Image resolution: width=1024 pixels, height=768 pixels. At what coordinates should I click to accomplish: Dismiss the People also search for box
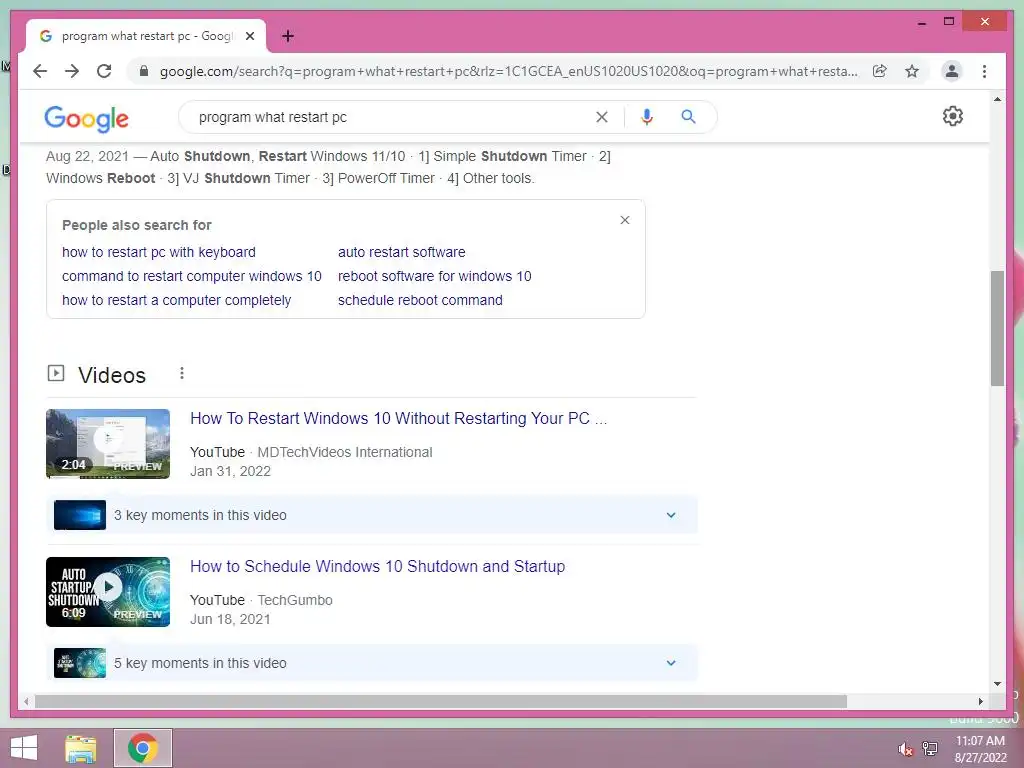click(x=625, y=220)
